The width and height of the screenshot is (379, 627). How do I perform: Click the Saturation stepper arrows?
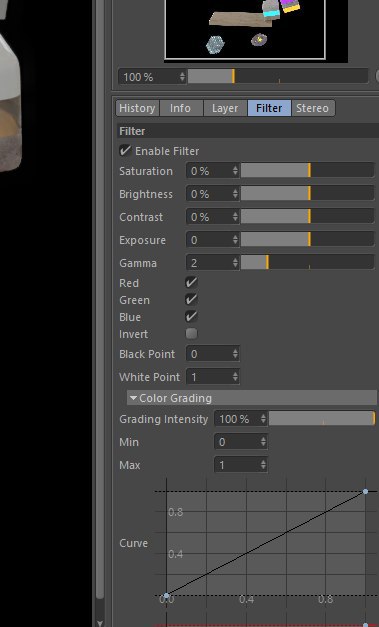235,171
